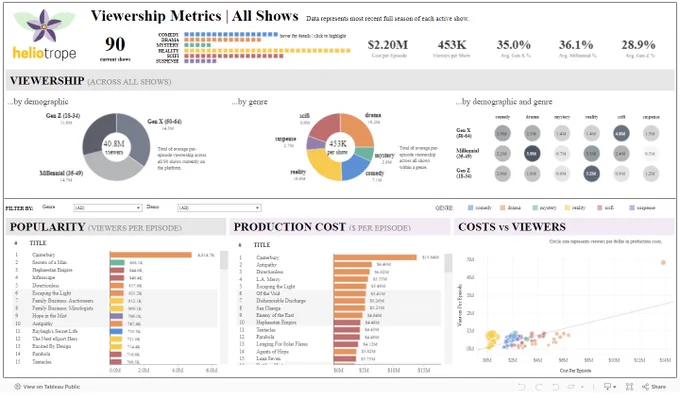Click Rayleigh's Secret Life blue bar

[116, 331]
